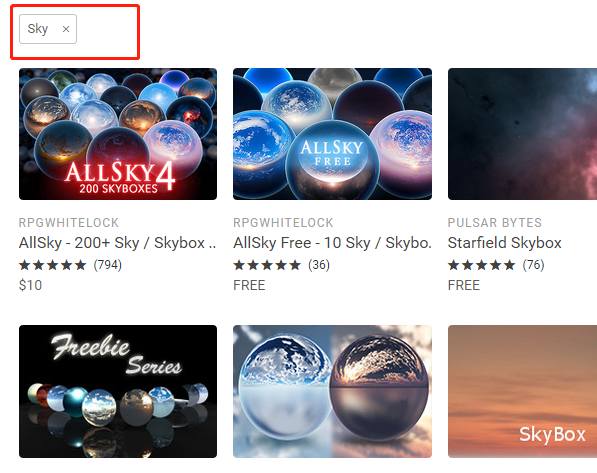Viewport: 597px width, 473px height.
Task: Open the orange SkyBox thumbnail
Action: click(x=522, y=391)
